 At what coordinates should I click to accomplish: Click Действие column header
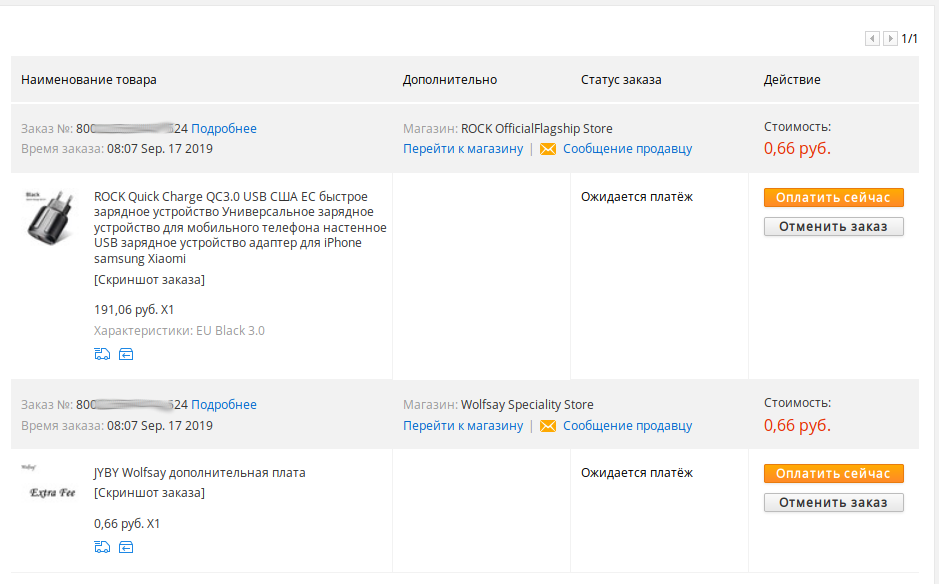[x=792, y=80]
